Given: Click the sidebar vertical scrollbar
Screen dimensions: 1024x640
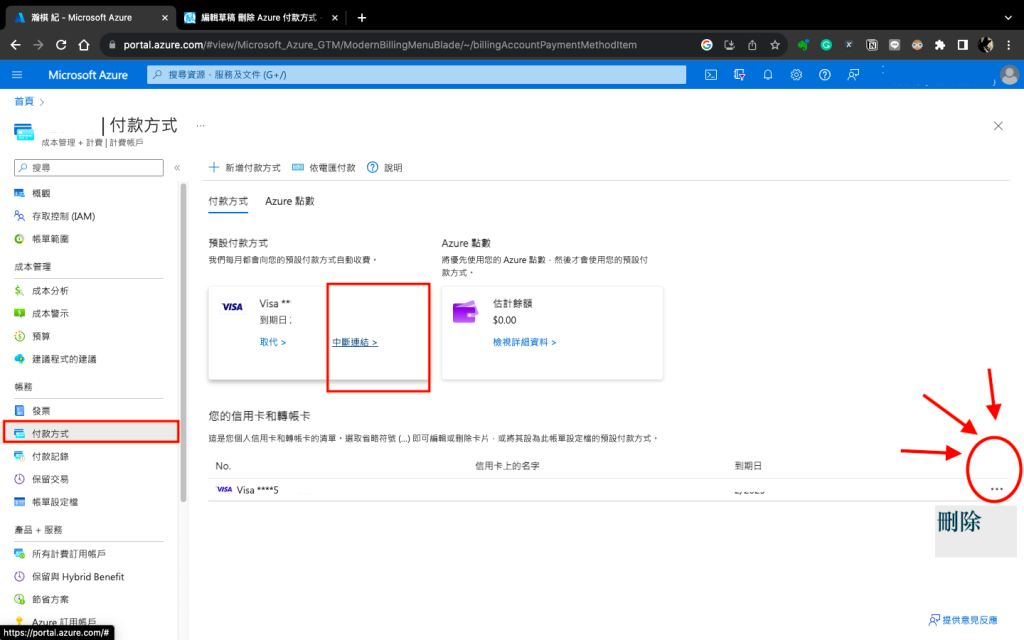Looking at the screenshot, I should pyautogui.click(x=183, y=343).
